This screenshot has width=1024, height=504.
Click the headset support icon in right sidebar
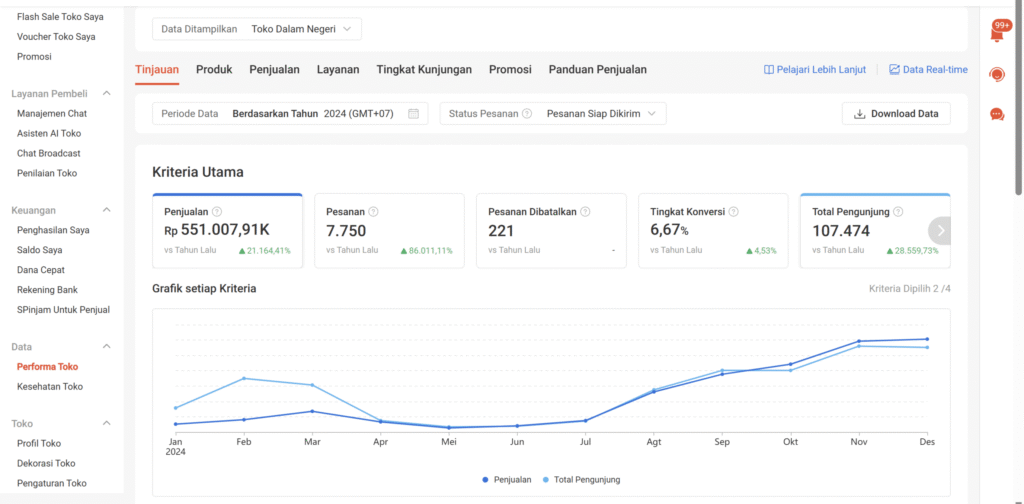coord(997,75)
